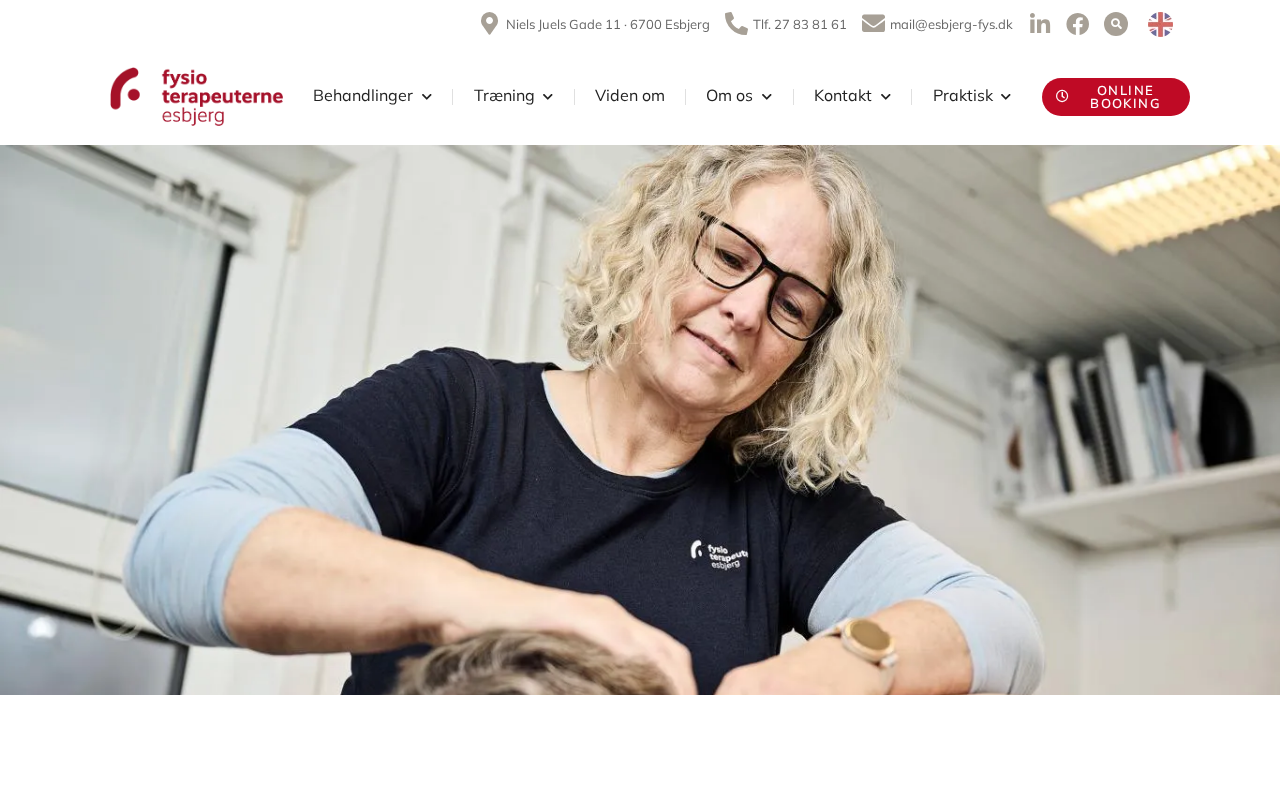The image size is (1280, 800).
Task: Switch language via the UK flag
Action: click(x=1160, y=24)
